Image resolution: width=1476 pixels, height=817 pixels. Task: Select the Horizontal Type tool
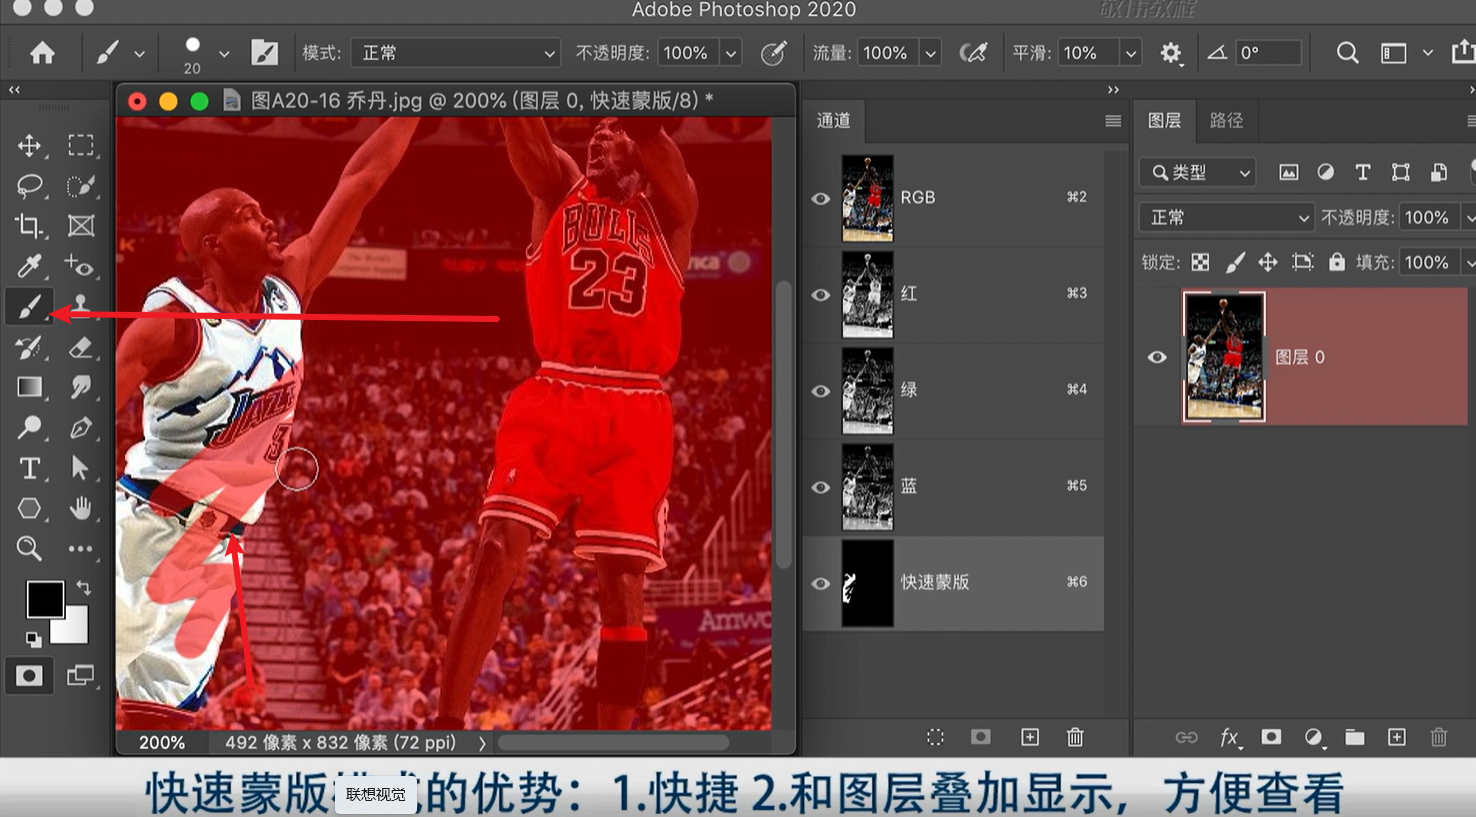(x=29, y=468)
